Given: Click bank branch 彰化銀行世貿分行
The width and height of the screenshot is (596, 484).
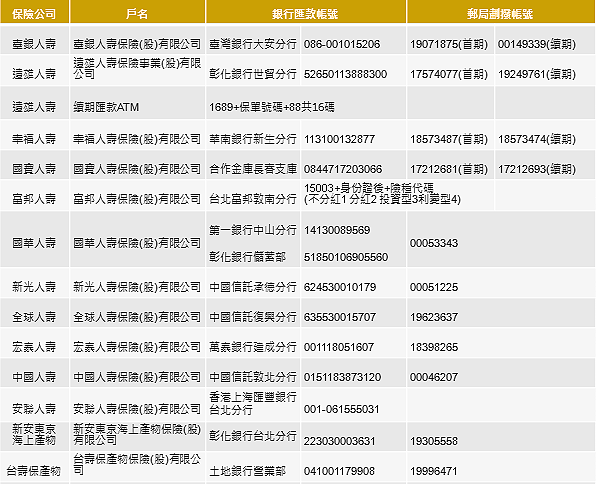Looking at the screenshot, I should coord(253,74).
